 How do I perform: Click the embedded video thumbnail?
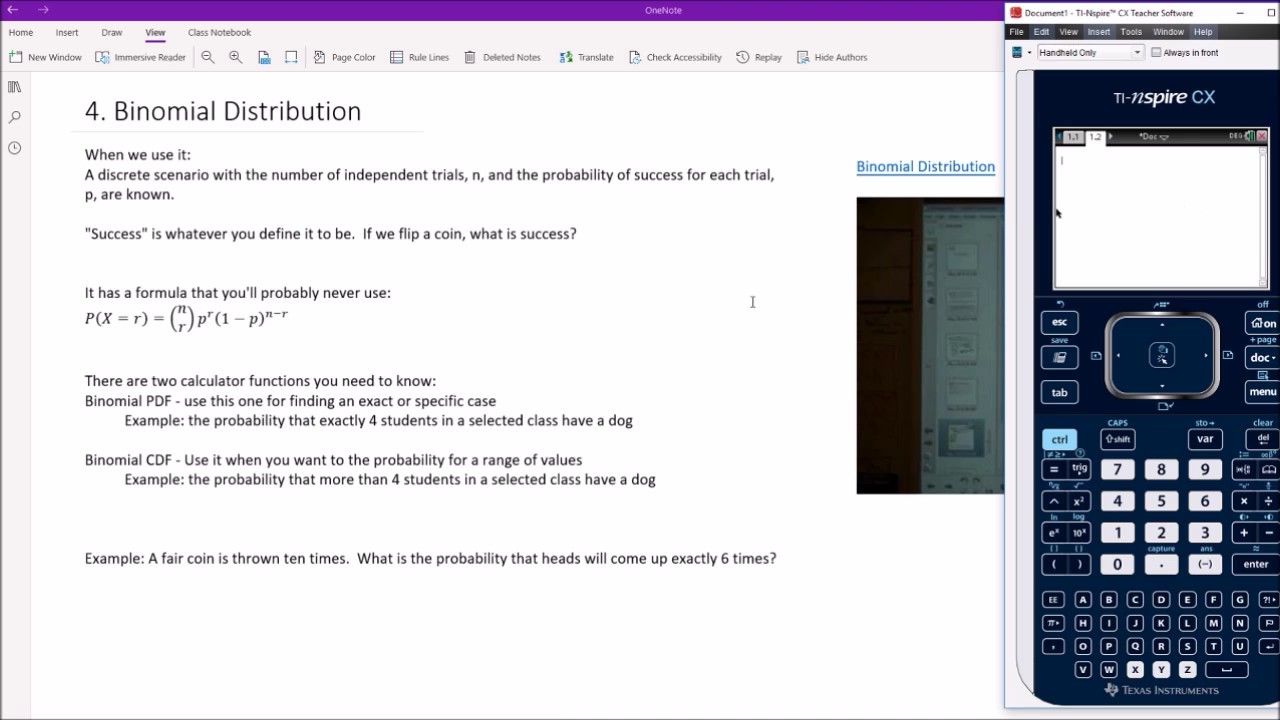click(930, 345)
